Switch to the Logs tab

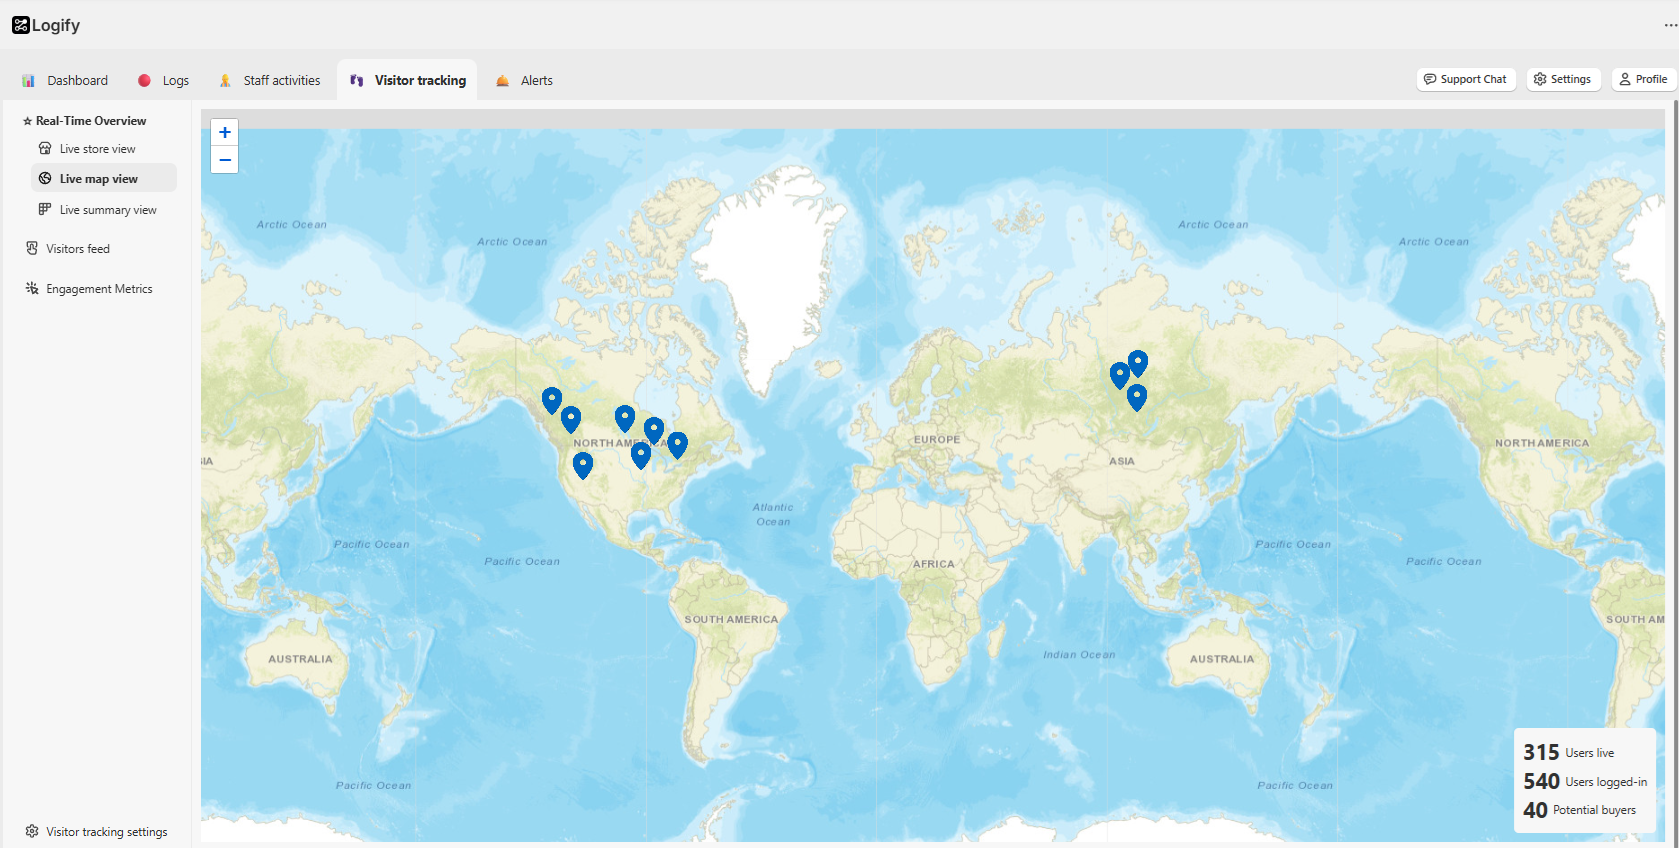(x=164, y=80)
